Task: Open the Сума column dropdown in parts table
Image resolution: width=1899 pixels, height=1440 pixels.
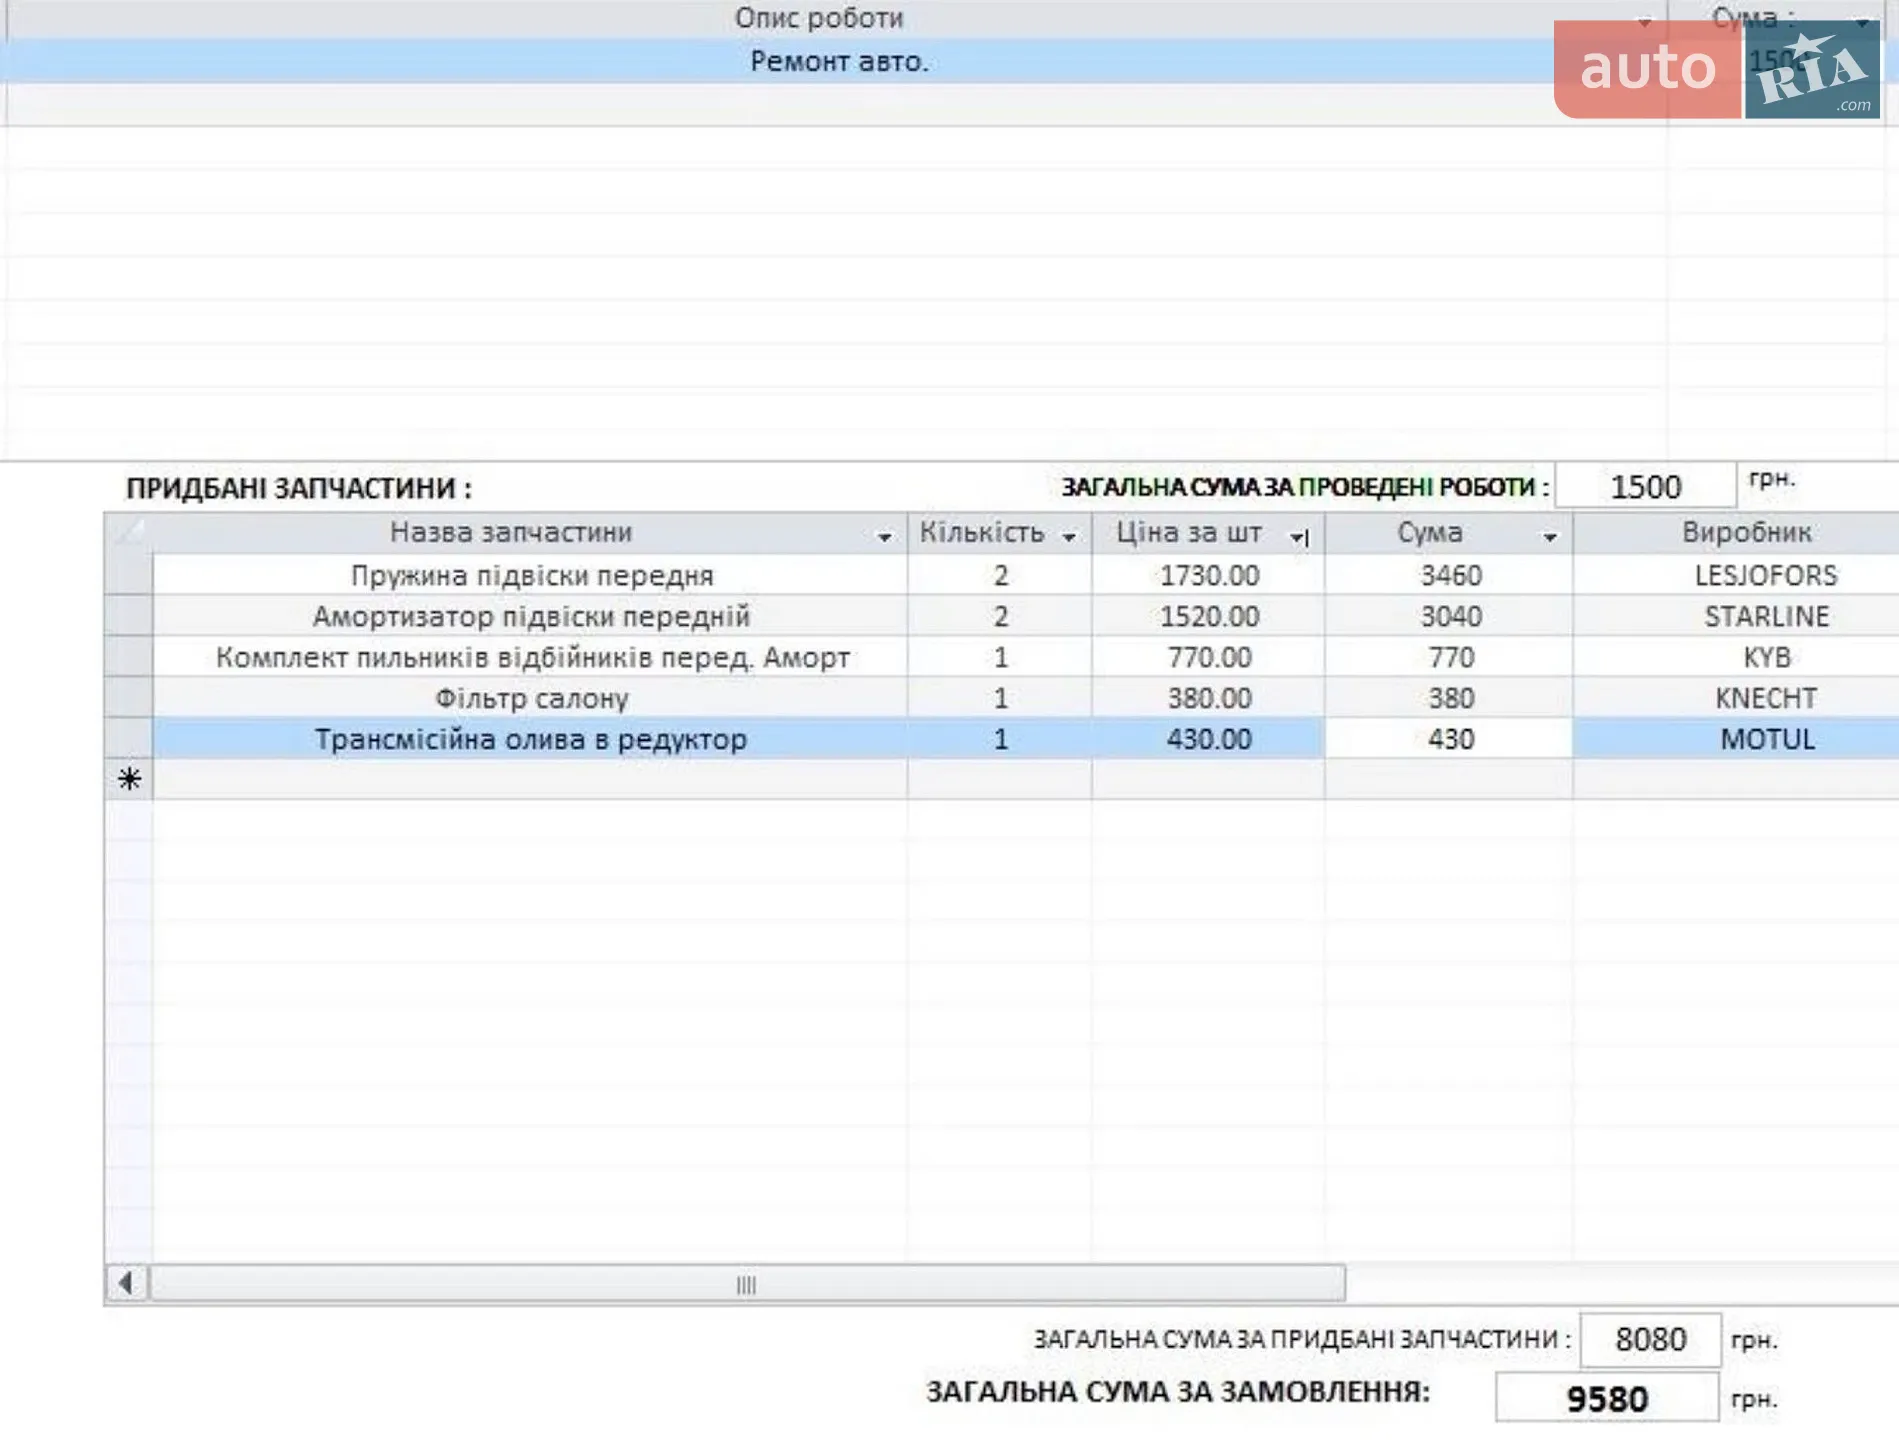Action: click(x=1549, y=537)
